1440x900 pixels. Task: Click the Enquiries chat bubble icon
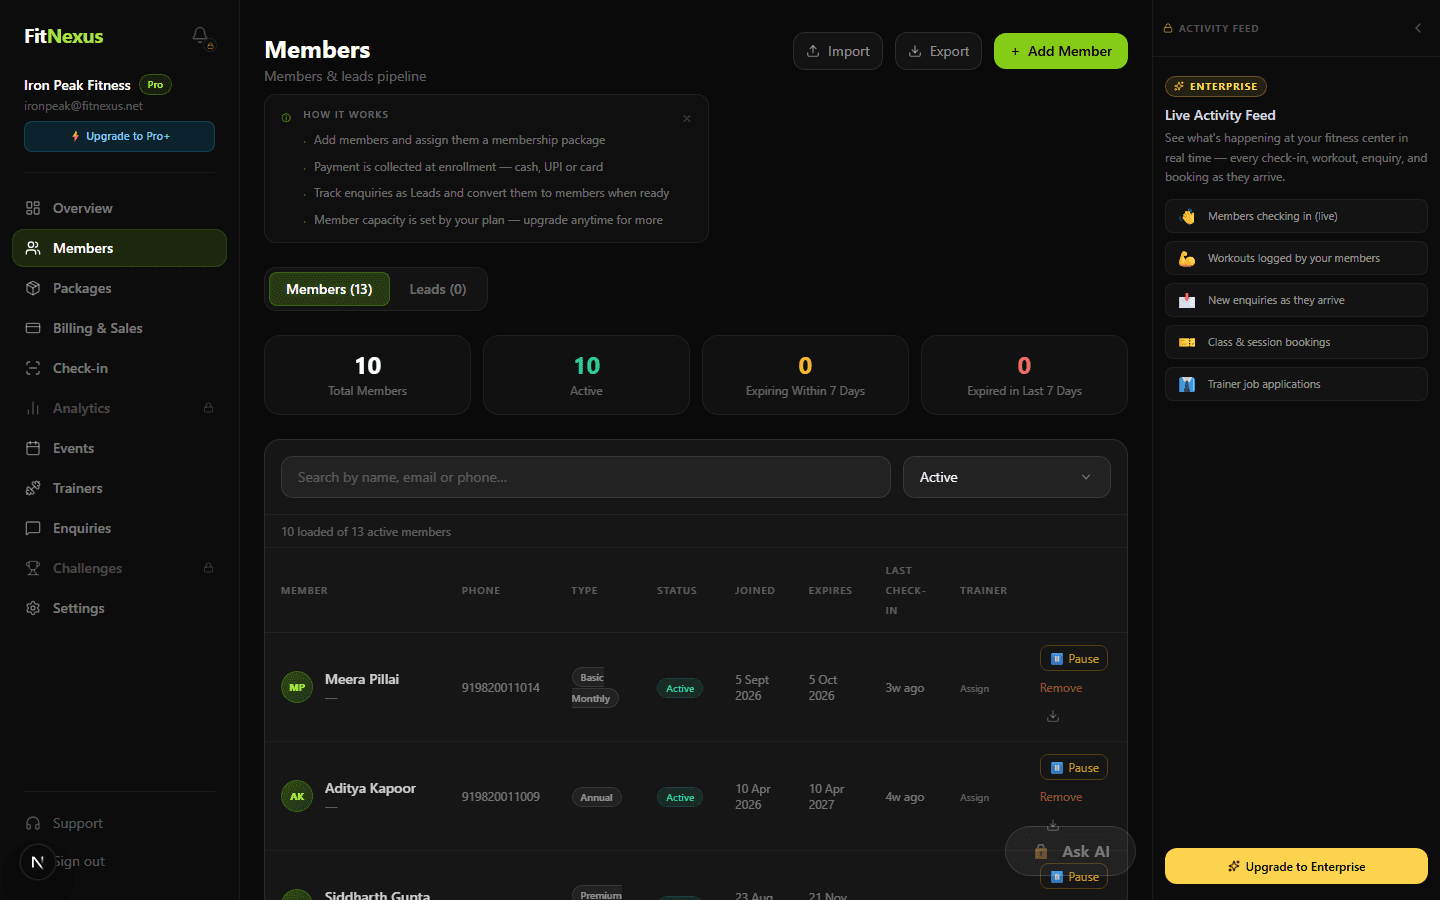(x=33, y=528)
